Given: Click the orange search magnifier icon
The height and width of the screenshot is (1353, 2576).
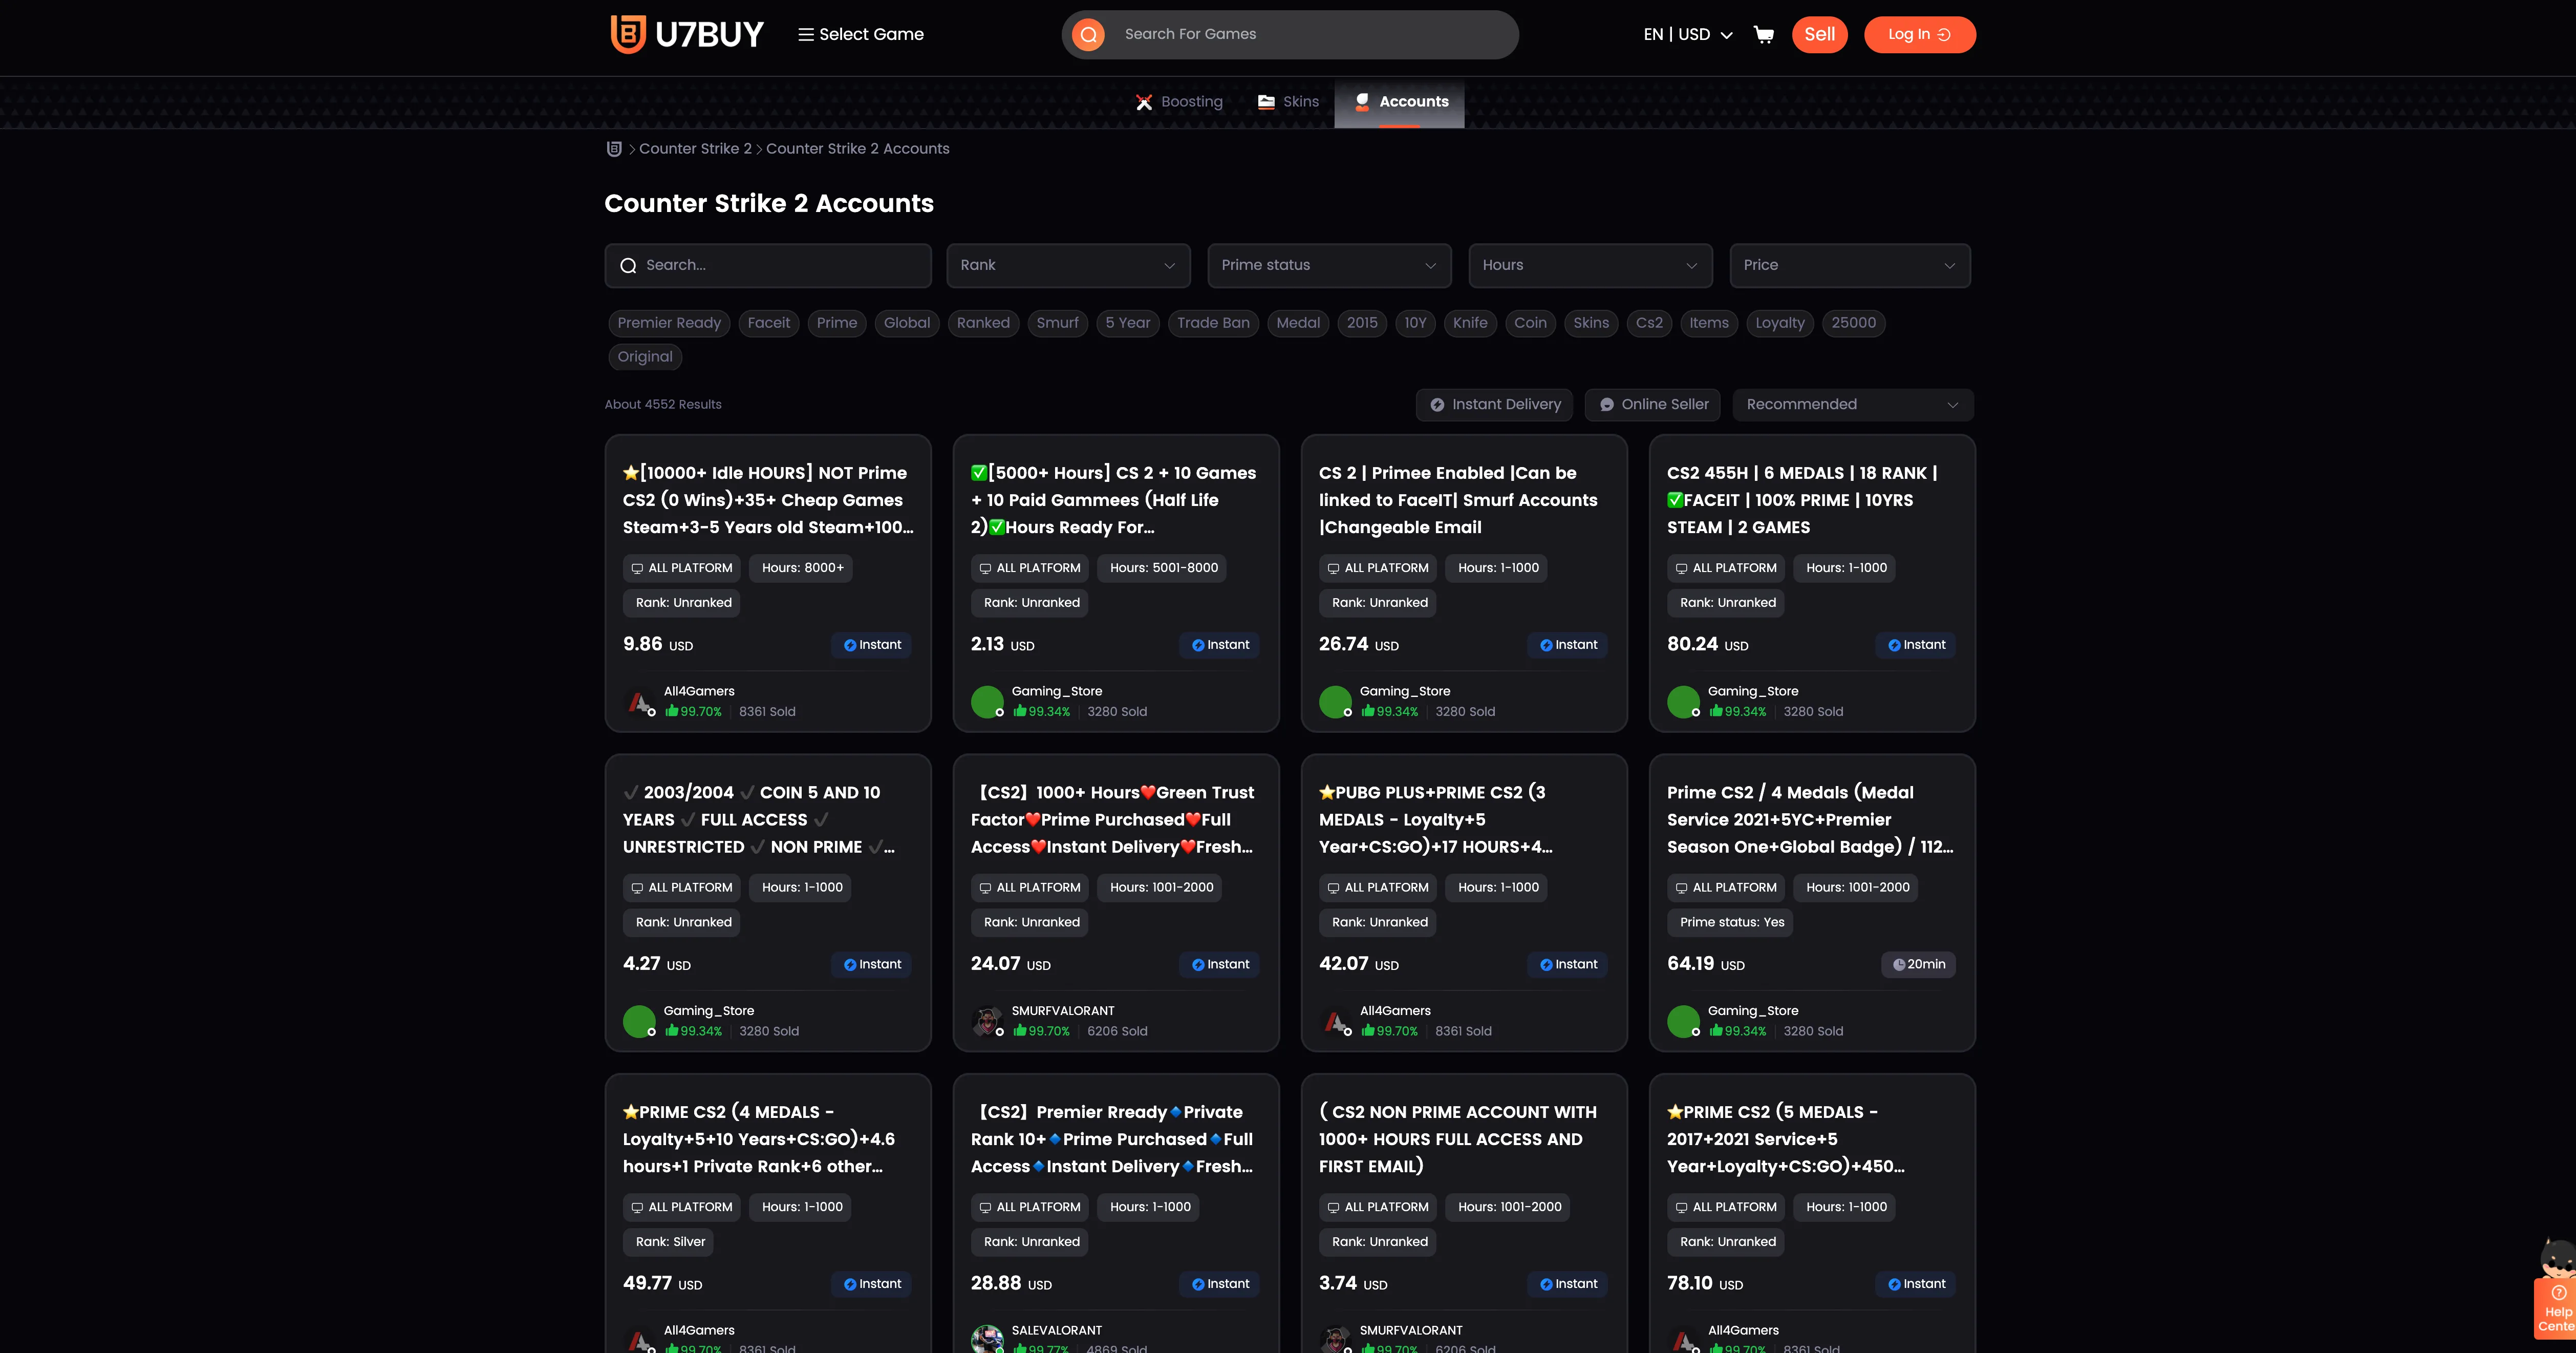Looking at the screenshot, I should coord(1088,35).
